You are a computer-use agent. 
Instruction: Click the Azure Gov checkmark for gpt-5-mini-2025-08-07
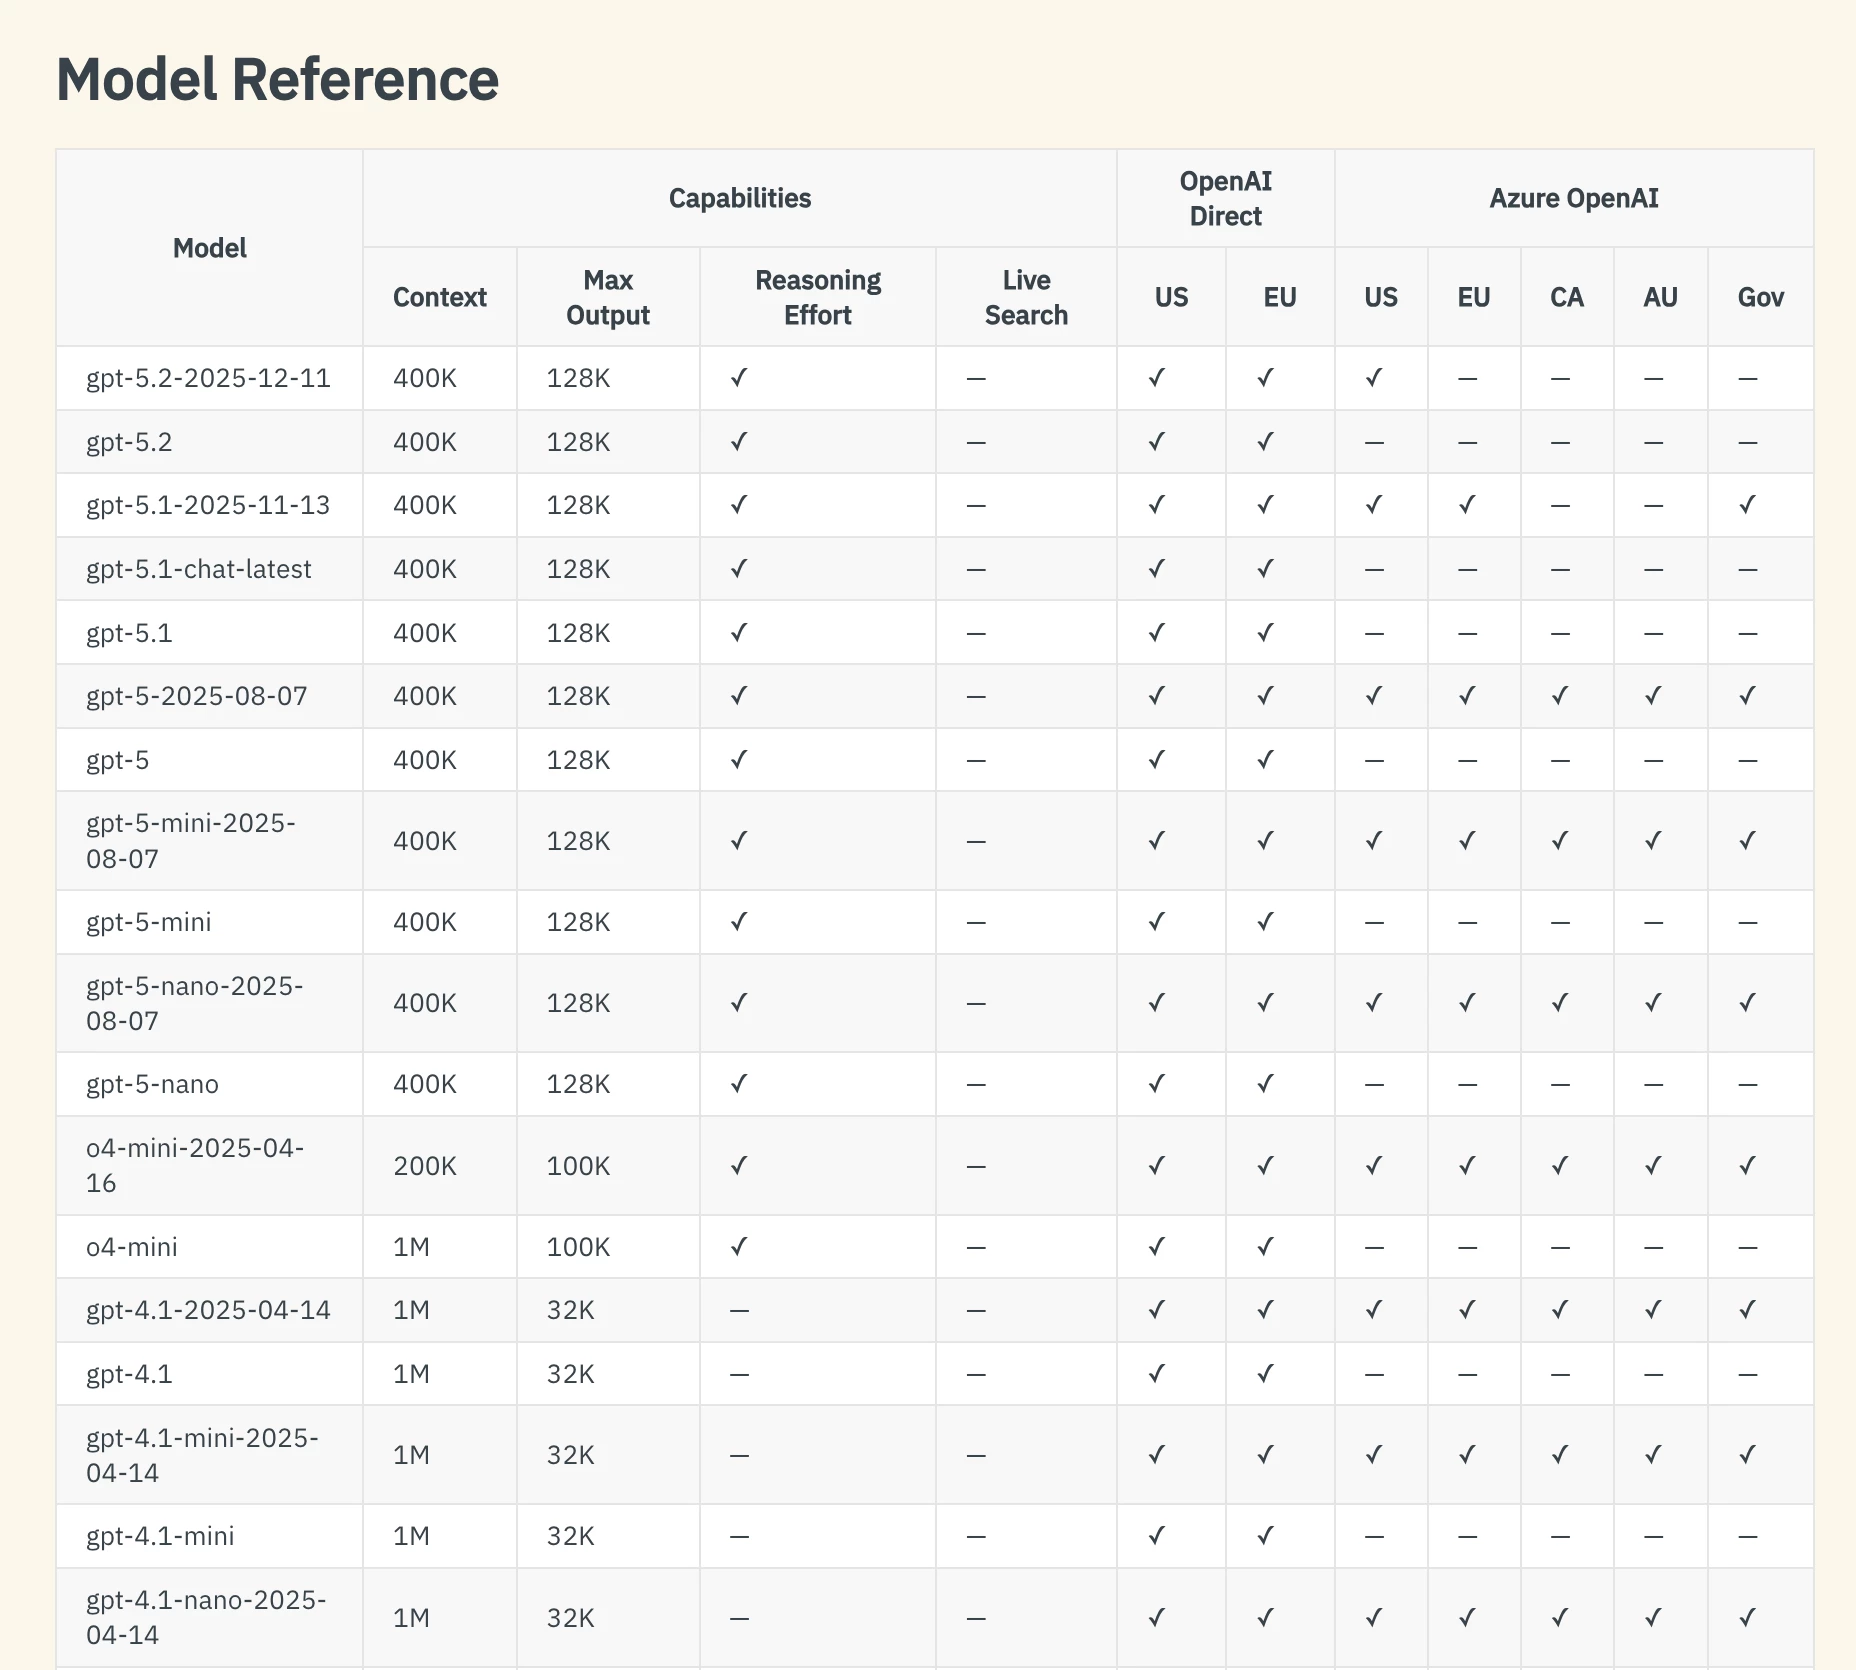pos(1747,841)
